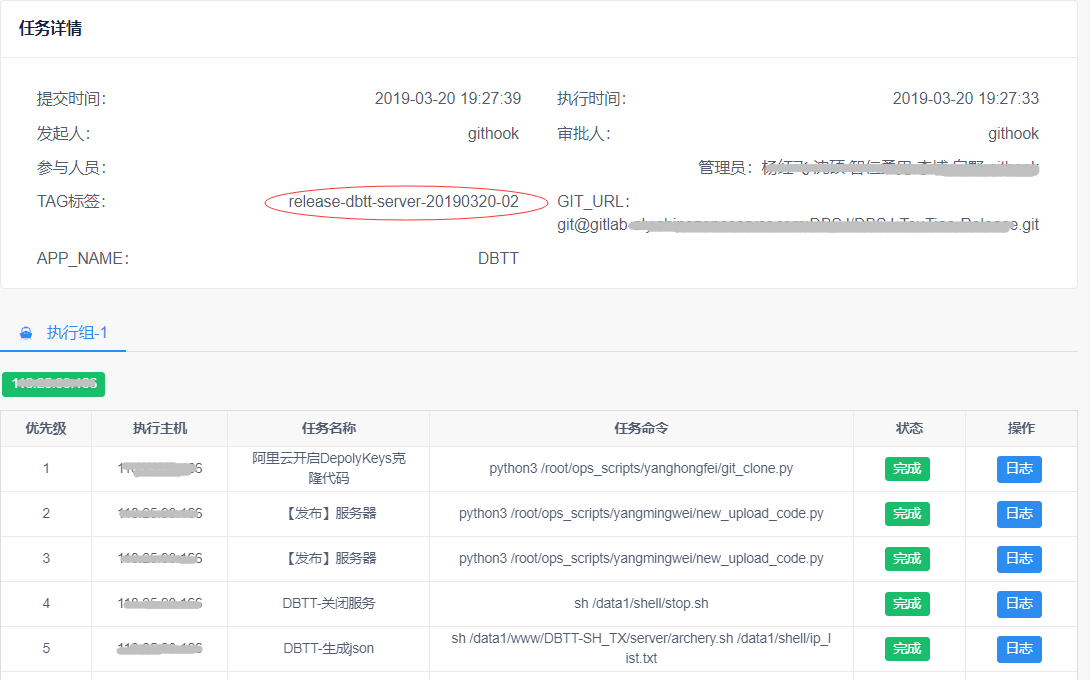
Task: Click the 优先级 column header
Action: point(46,428)
